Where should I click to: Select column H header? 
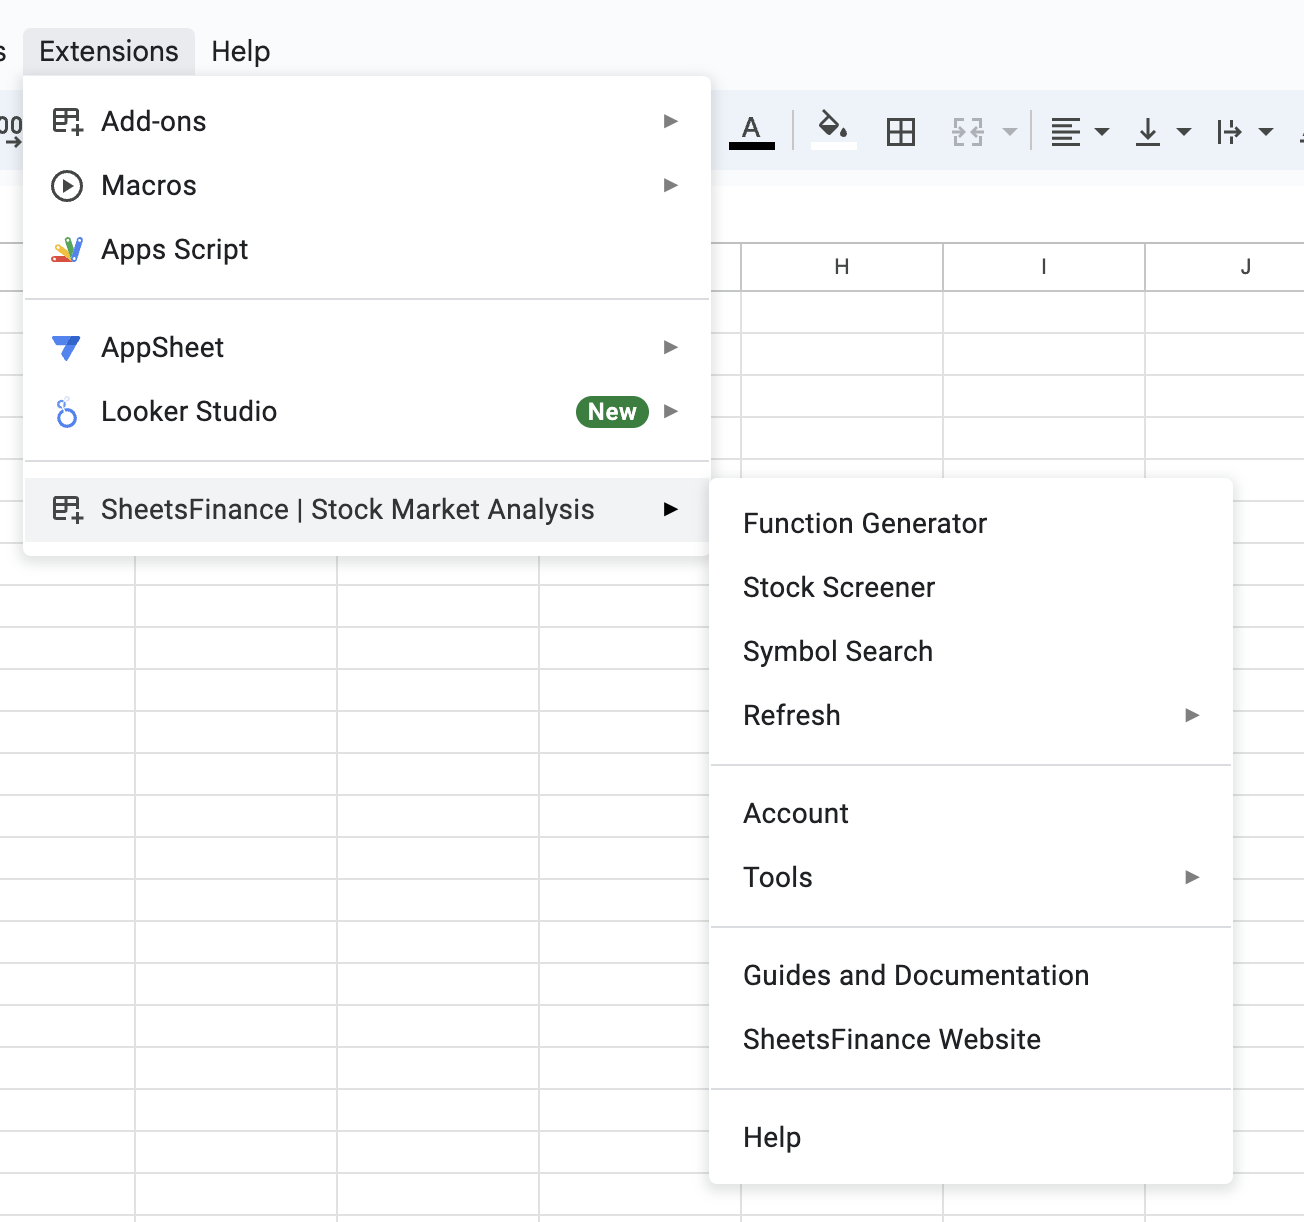coord(841,267)
